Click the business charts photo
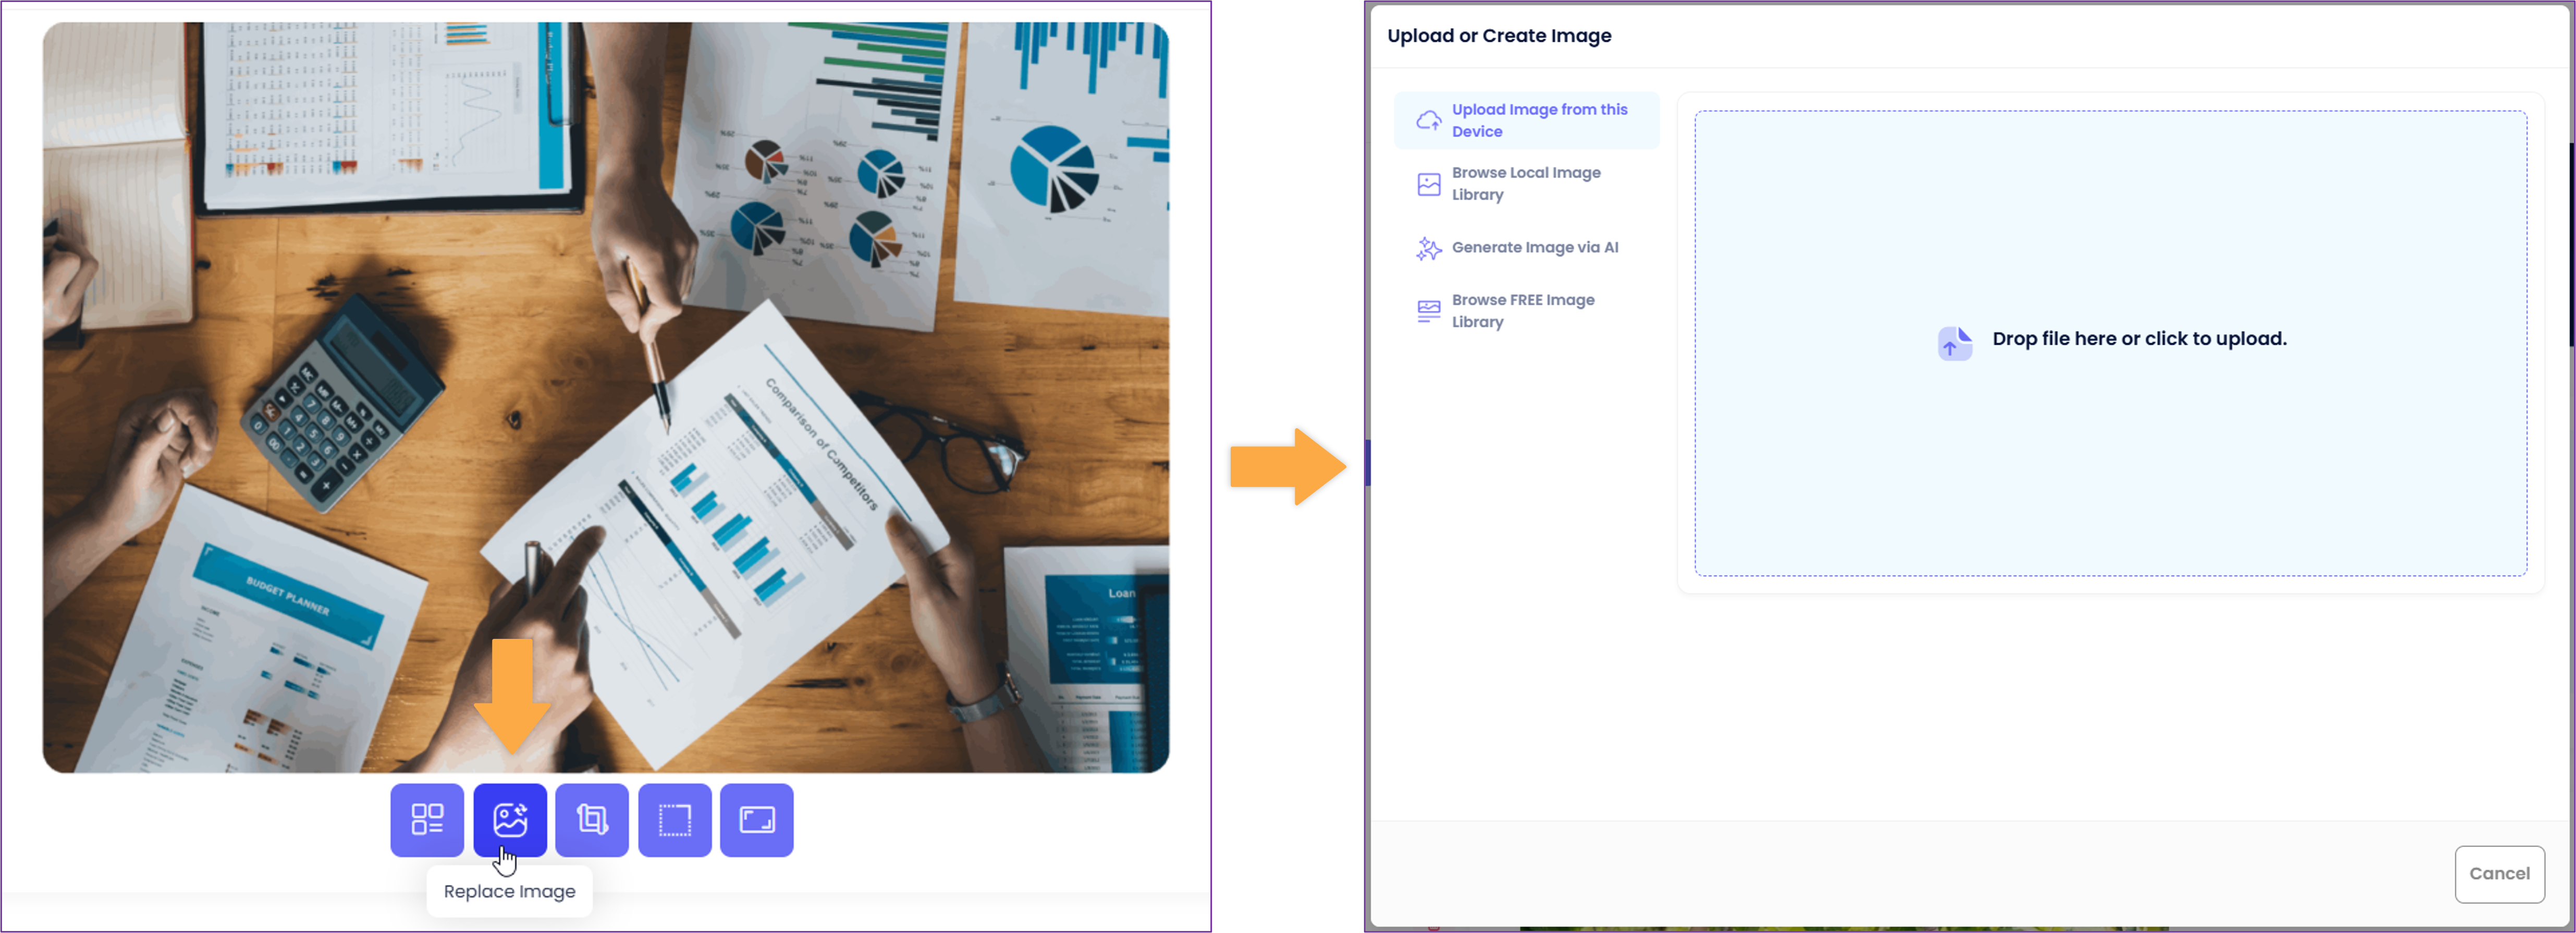The height and width of the screenshot is (933, 2576). click(x=606, y=397)
